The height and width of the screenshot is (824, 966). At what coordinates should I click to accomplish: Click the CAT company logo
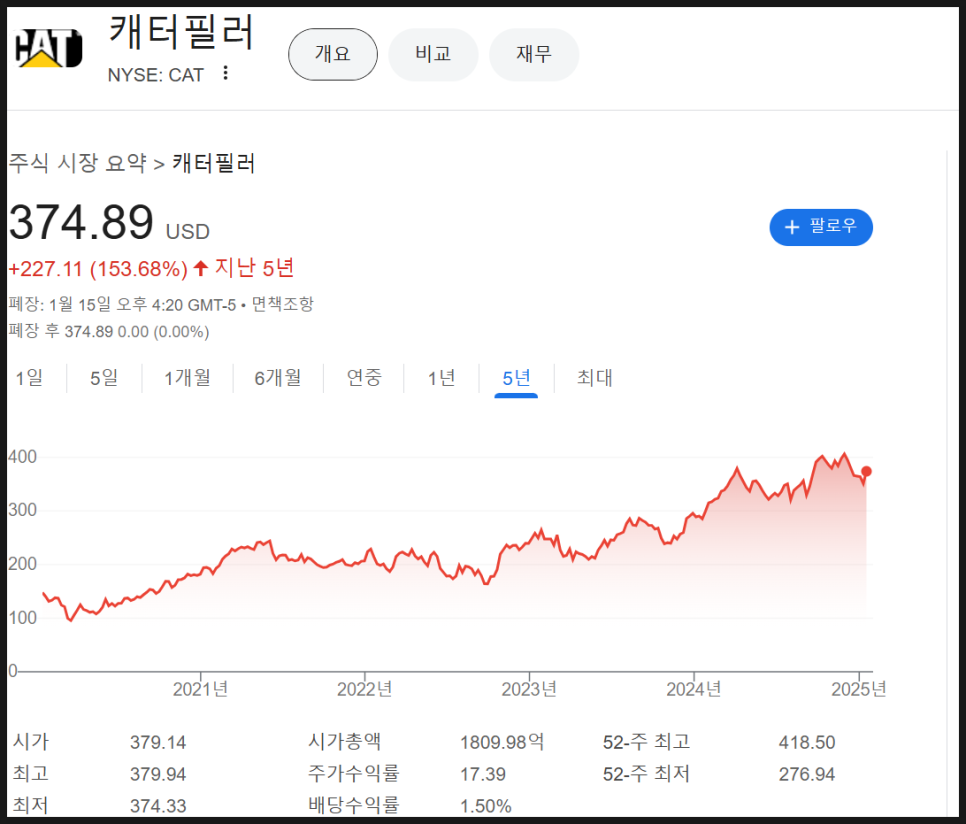click(48, 48)
